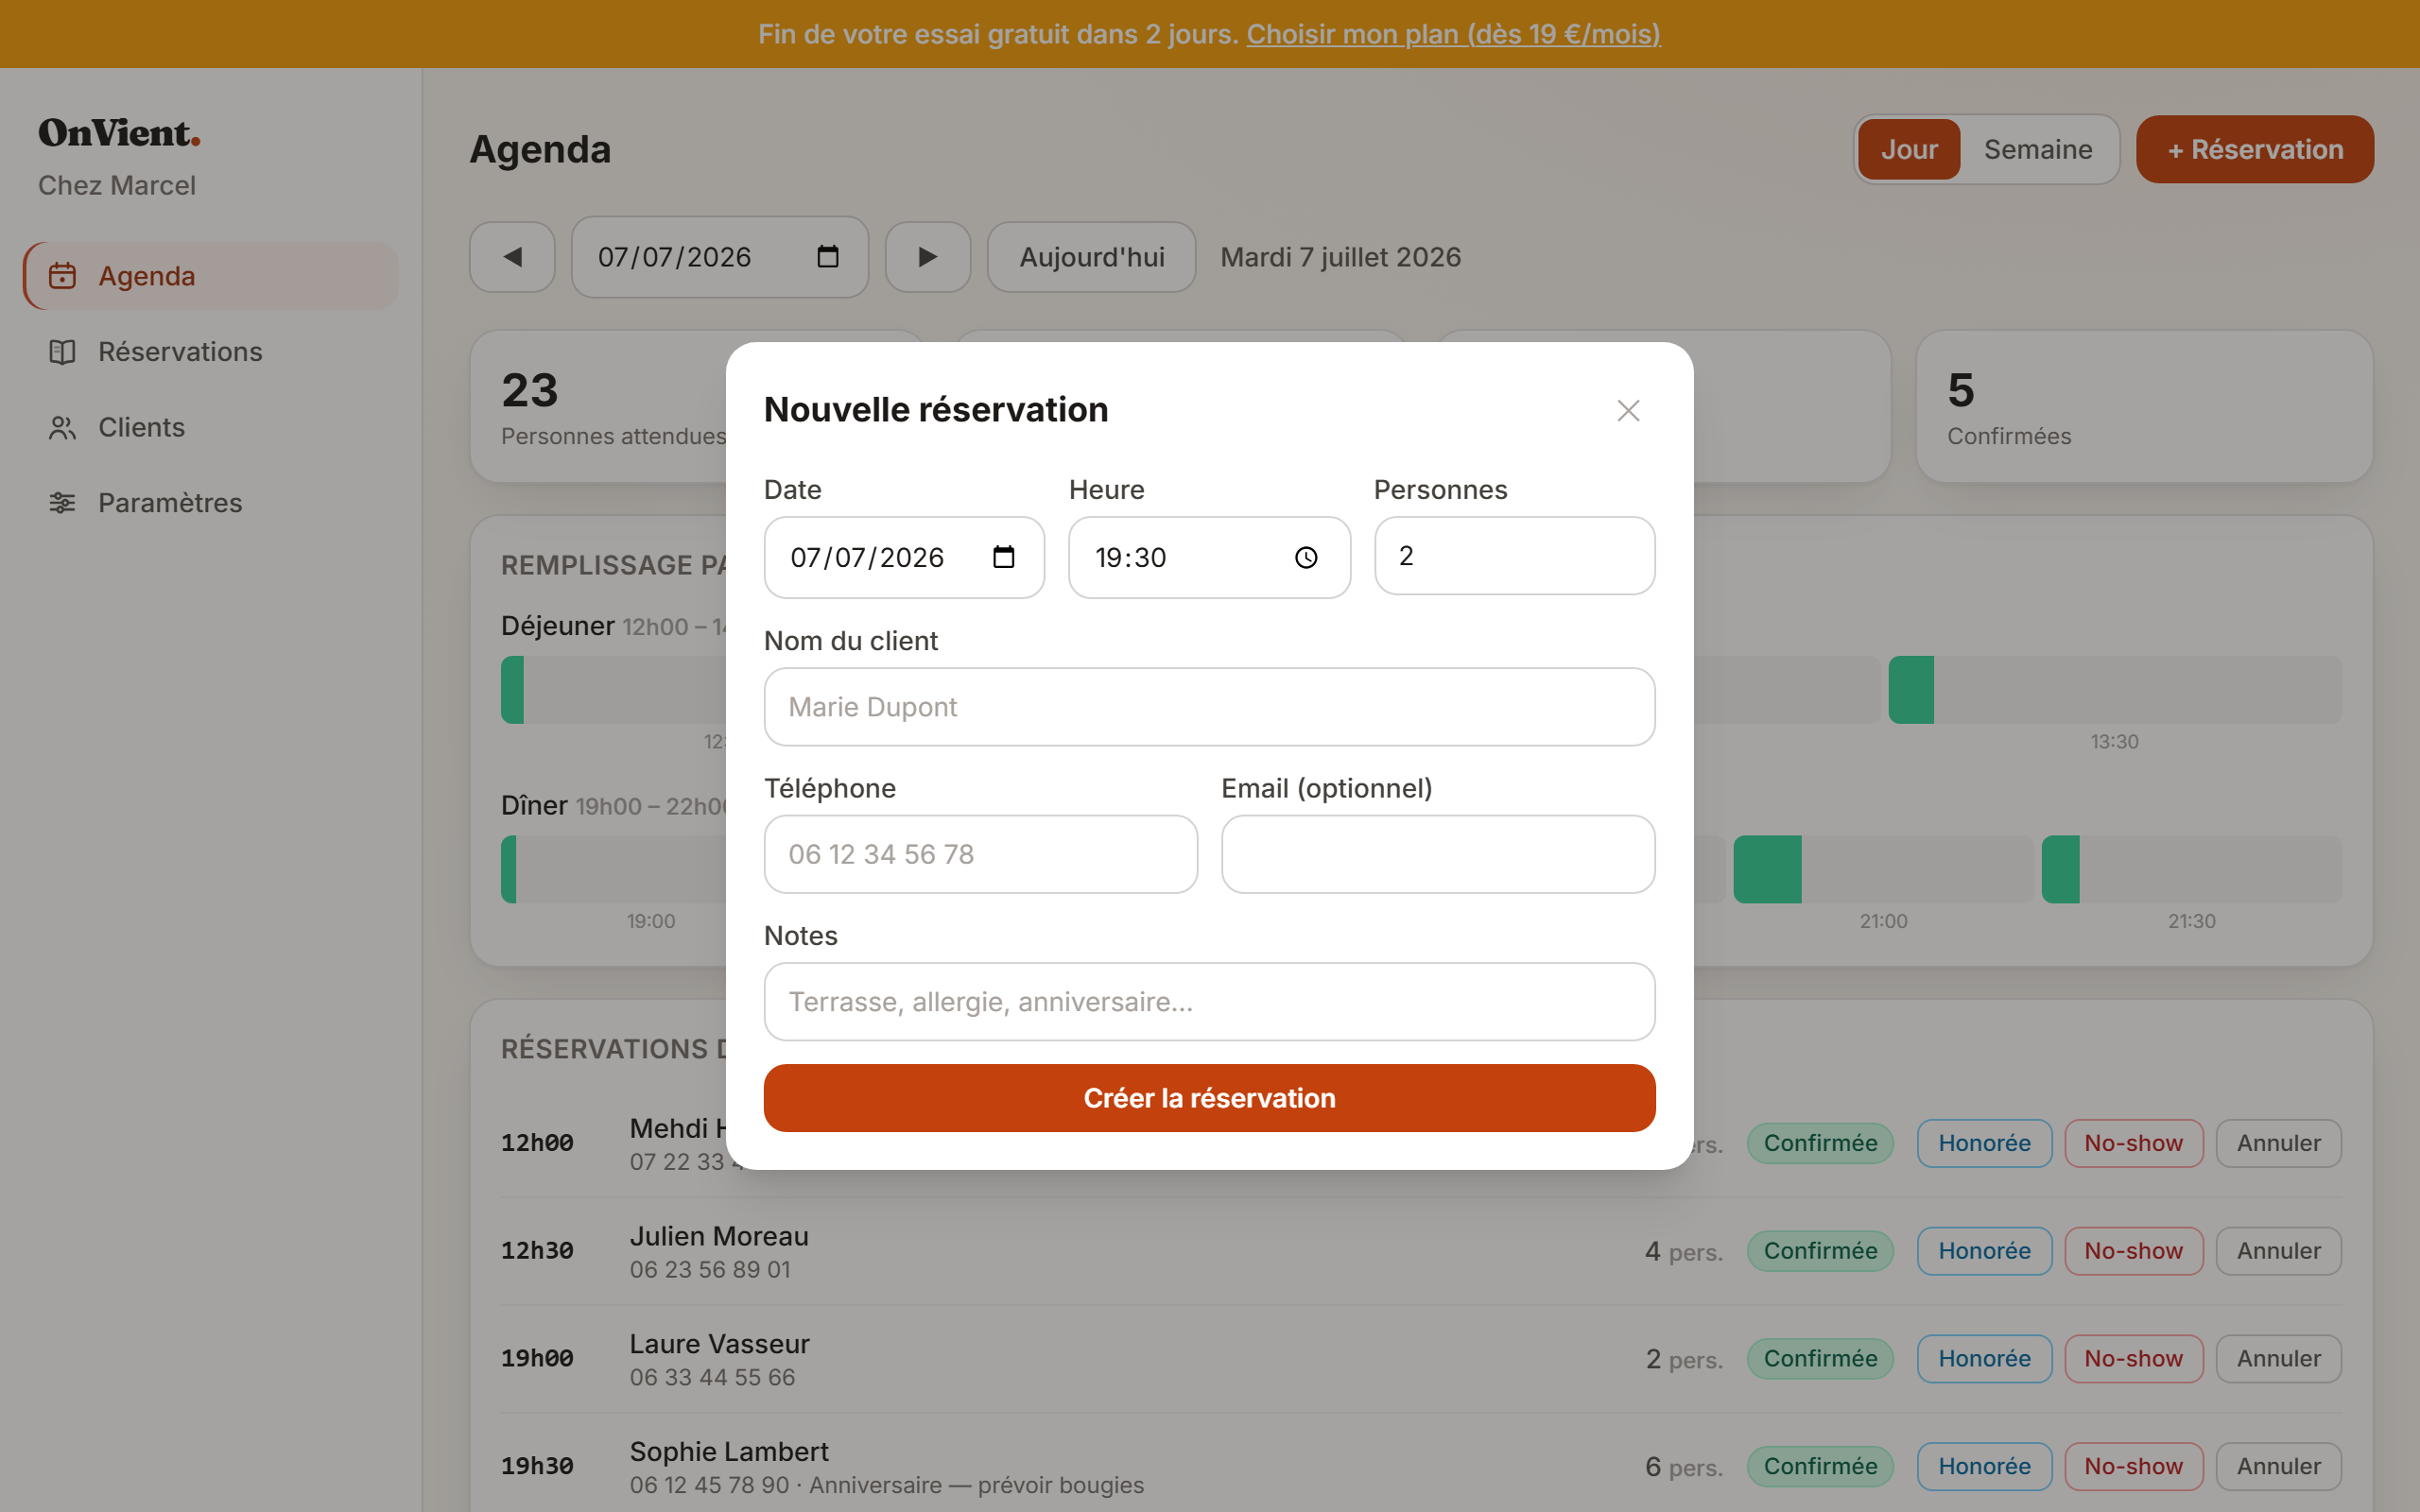This screenshot has width=2420, height=1512.
Task: Go to next day arrow
Action: [927, 257]
